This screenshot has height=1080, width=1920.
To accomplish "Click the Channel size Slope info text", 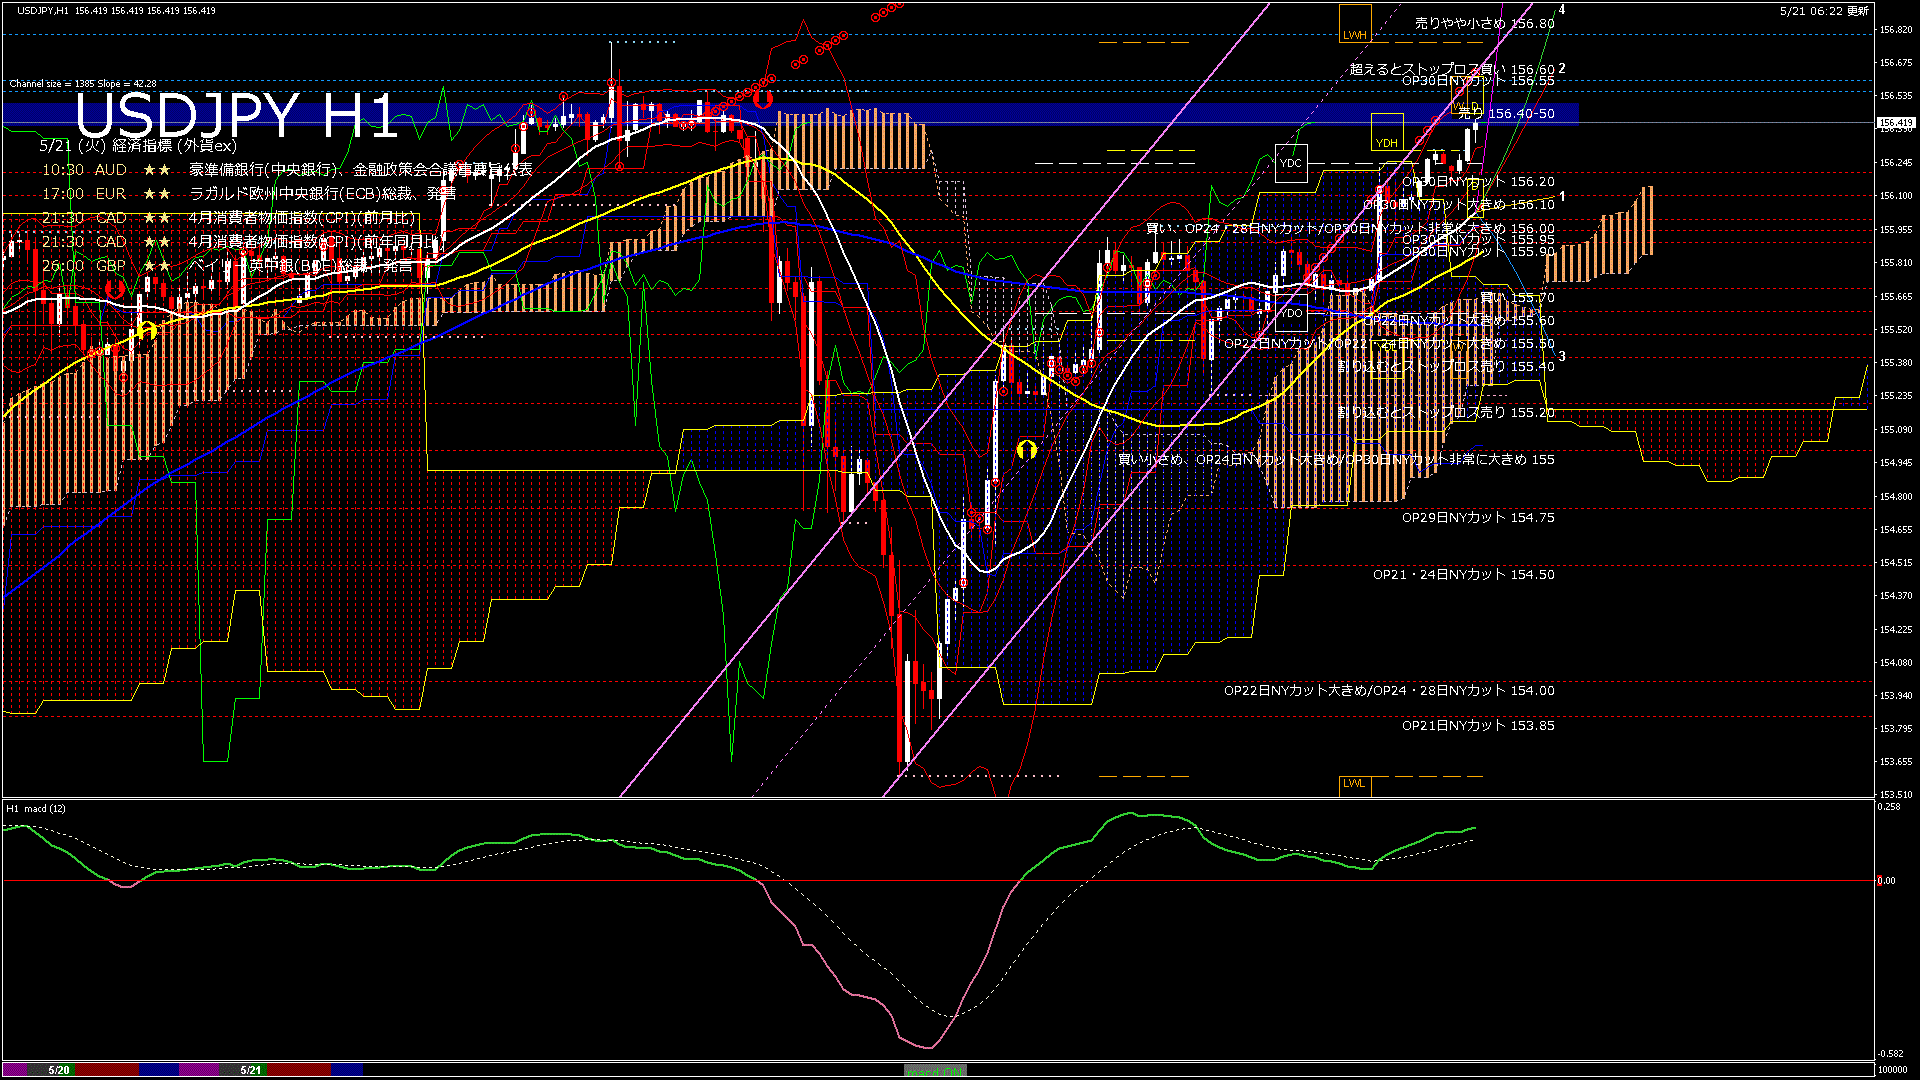I will click(83, 84).
